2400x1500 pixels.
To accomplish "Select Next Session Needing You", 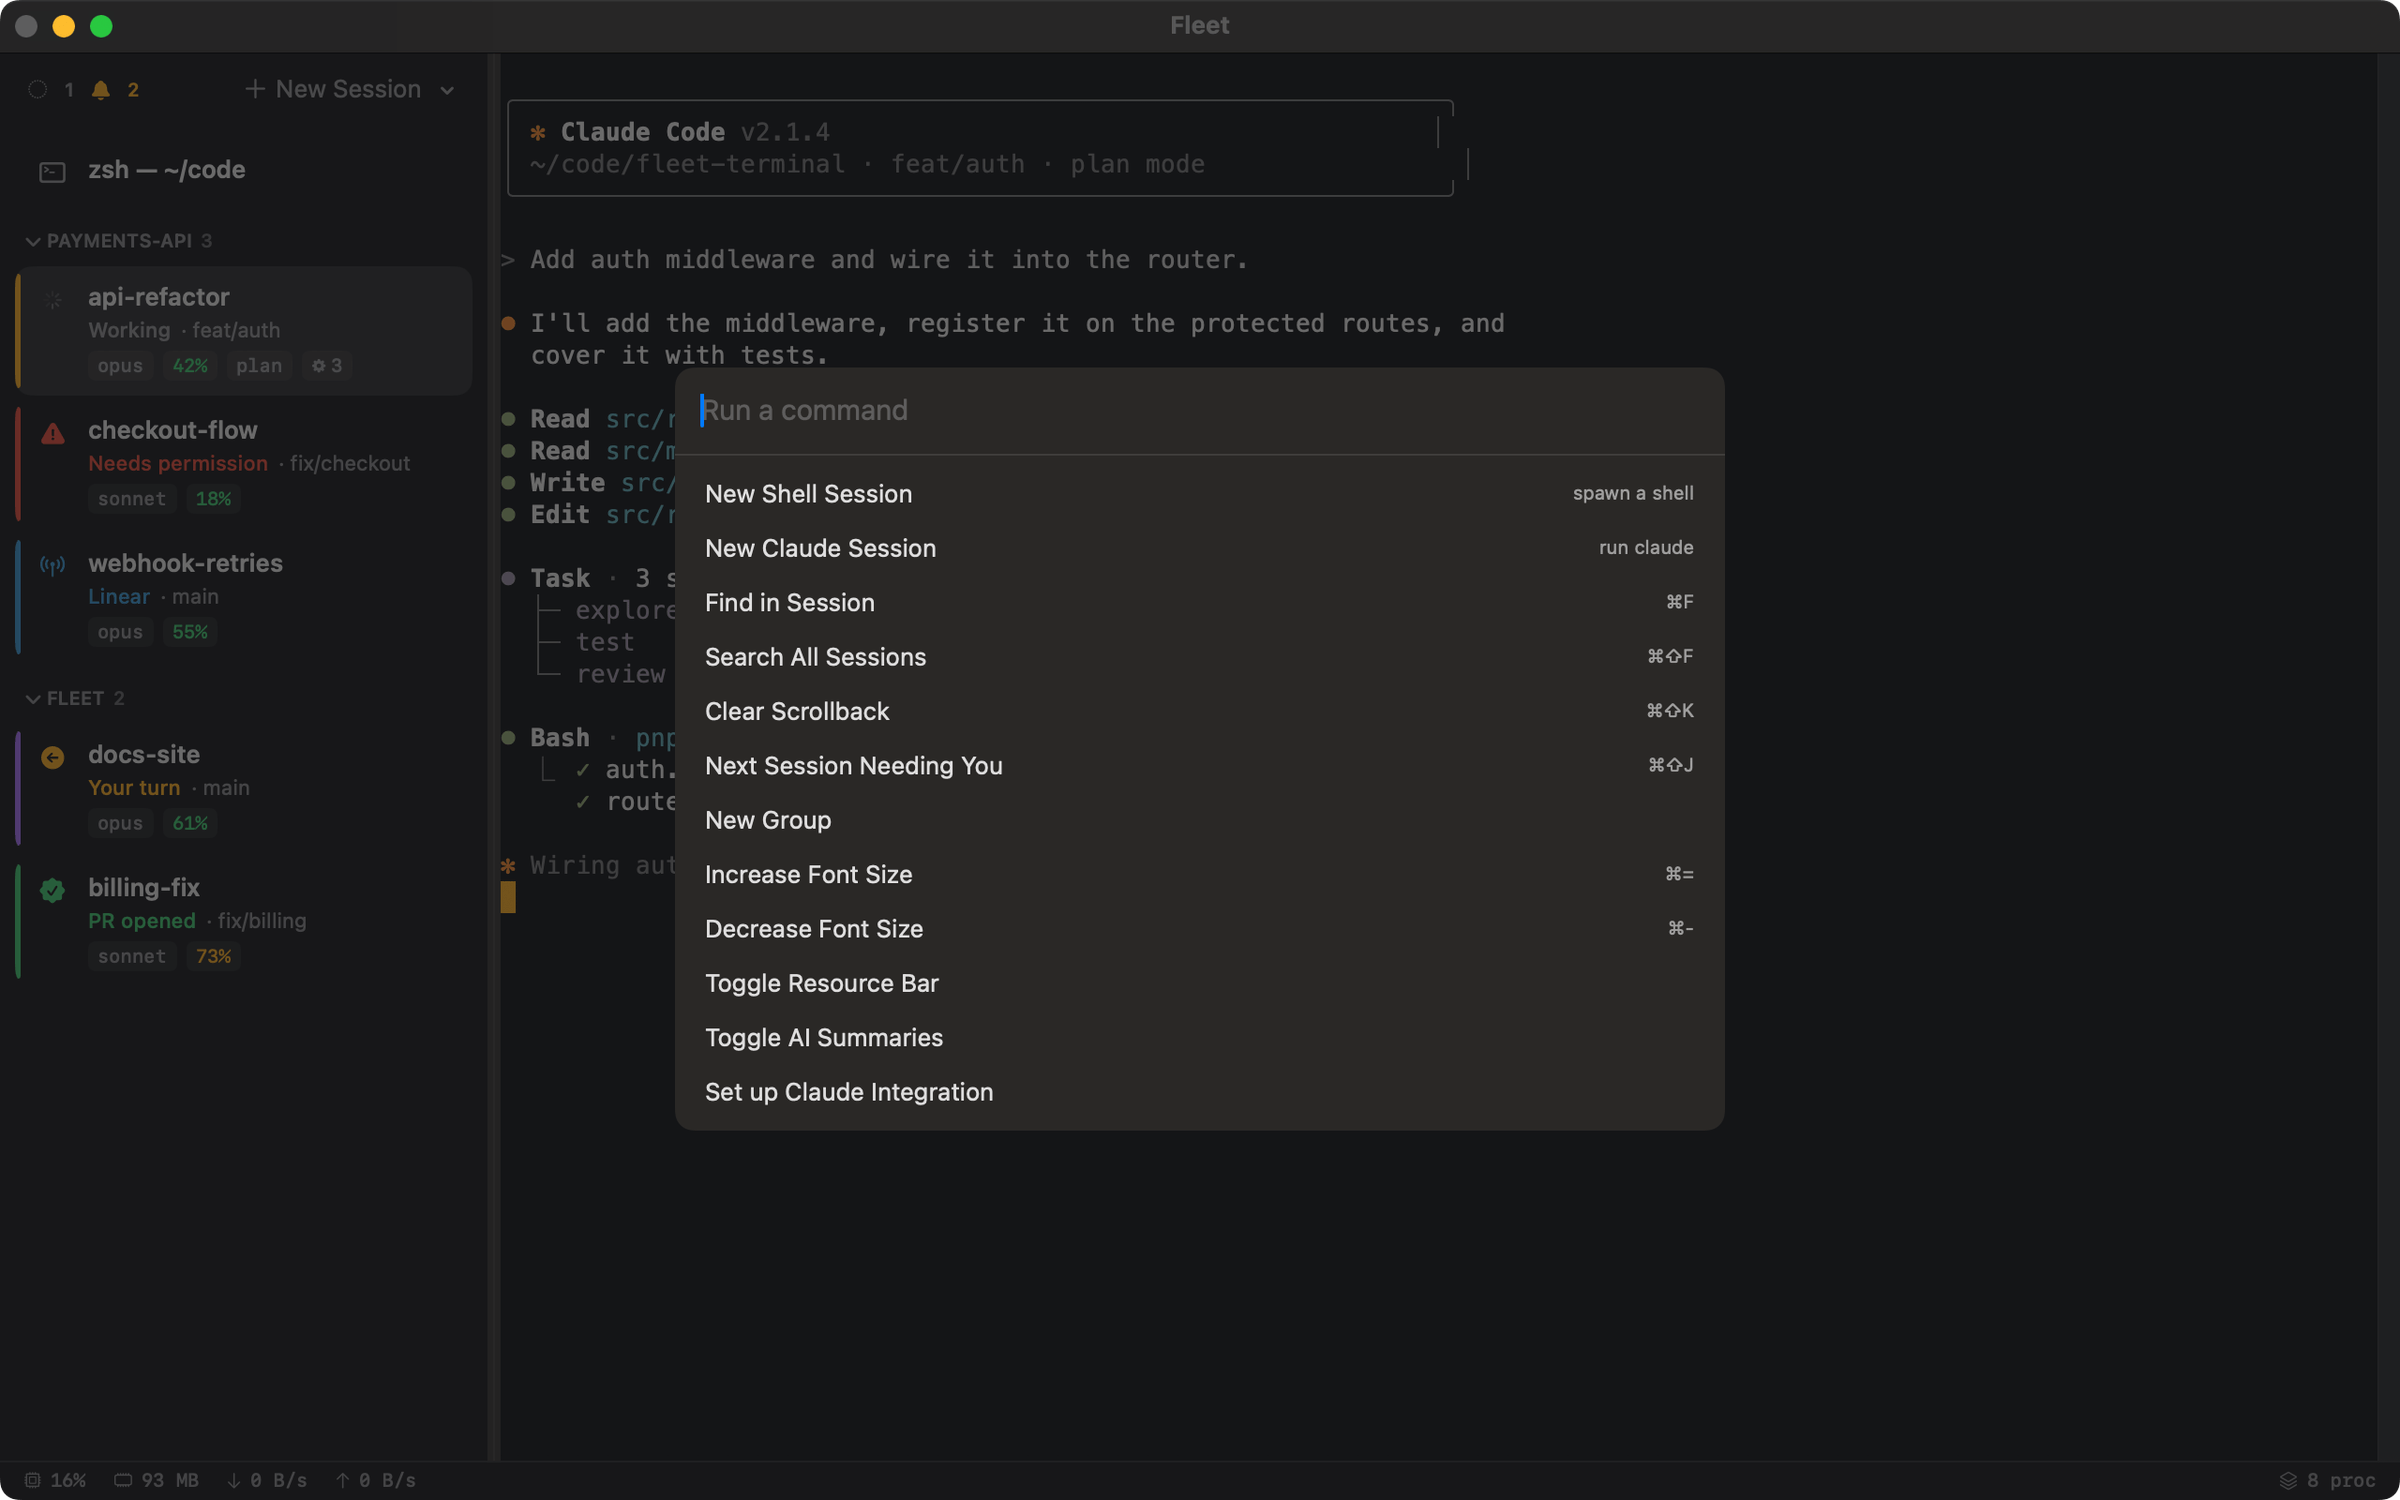I will 1199,766.
